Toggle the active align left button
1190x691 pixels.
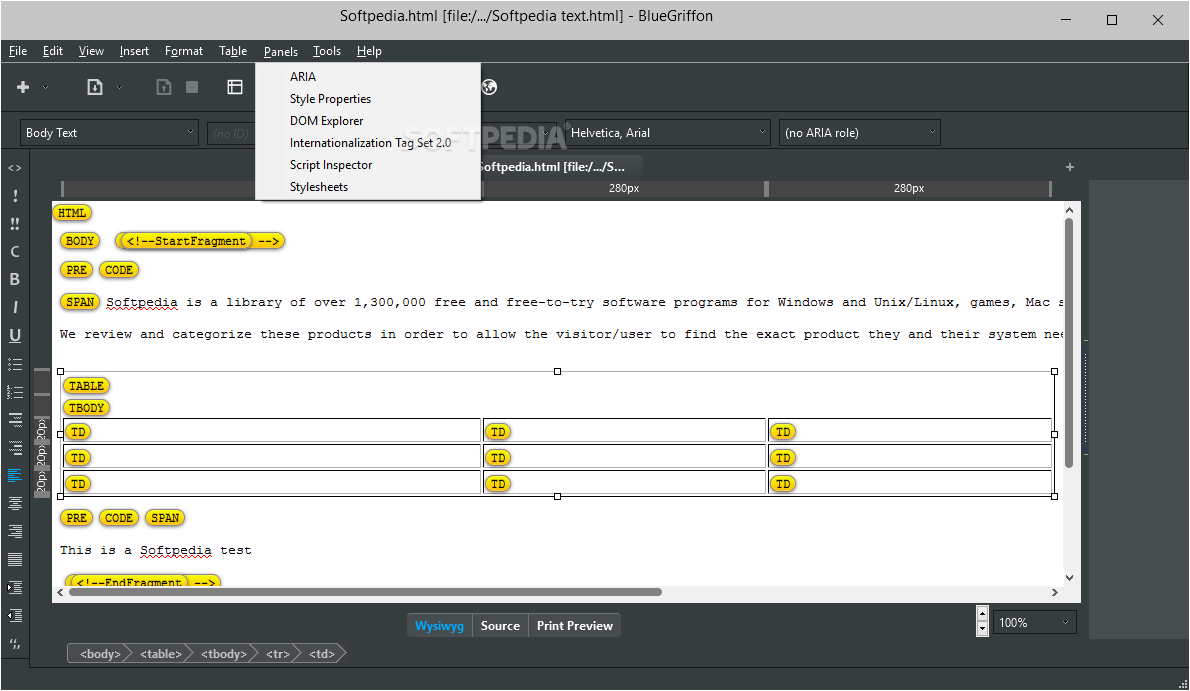[14, 475]
